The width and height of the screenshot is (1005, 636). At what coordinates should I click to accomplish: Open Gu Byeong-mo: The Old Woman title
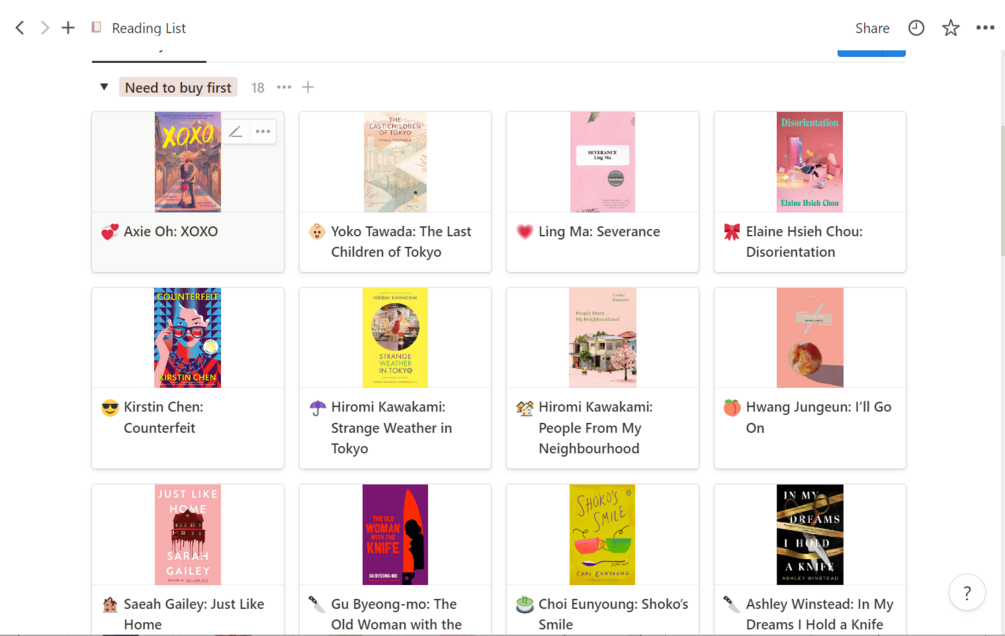tap(396, 614)
